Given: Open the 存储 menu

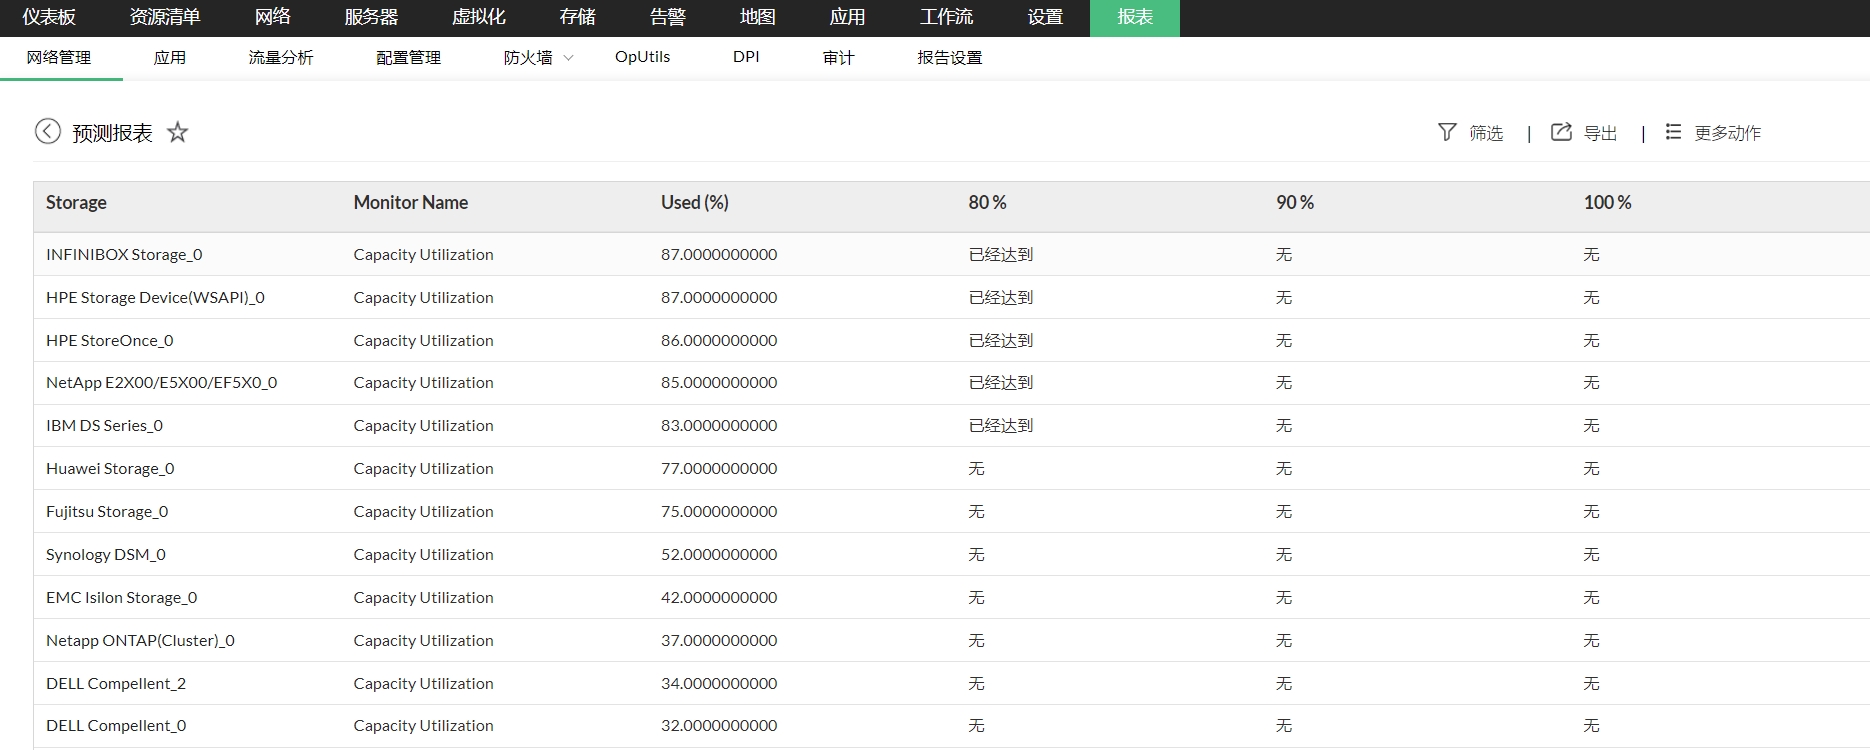Looking at the screenshot, I should 578,17.
